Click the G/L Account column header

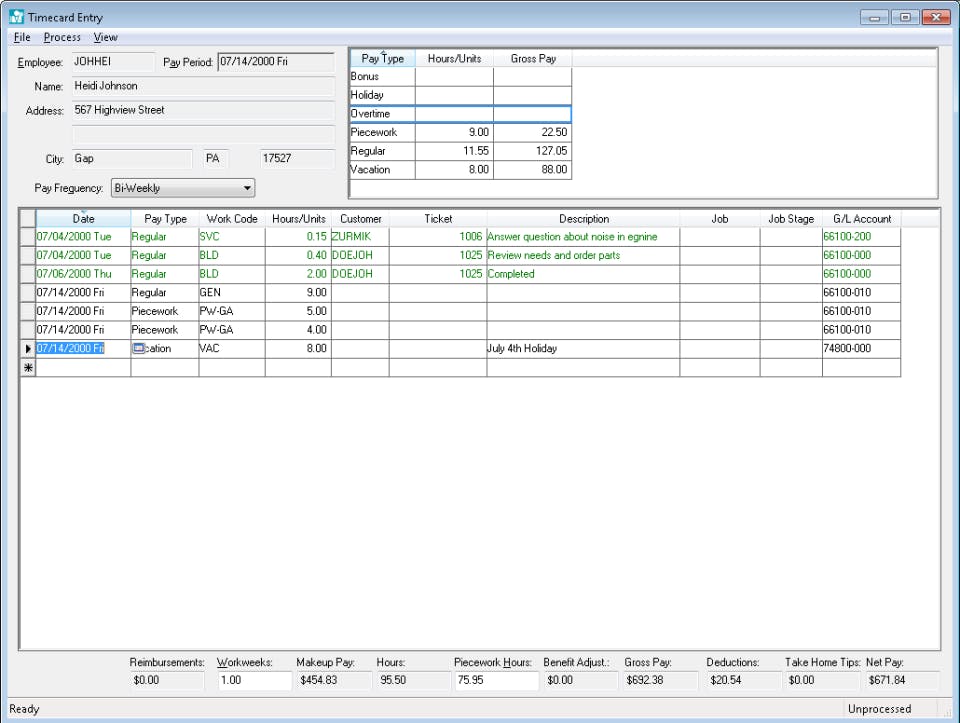pyautogui.click(x=861, y=219)
